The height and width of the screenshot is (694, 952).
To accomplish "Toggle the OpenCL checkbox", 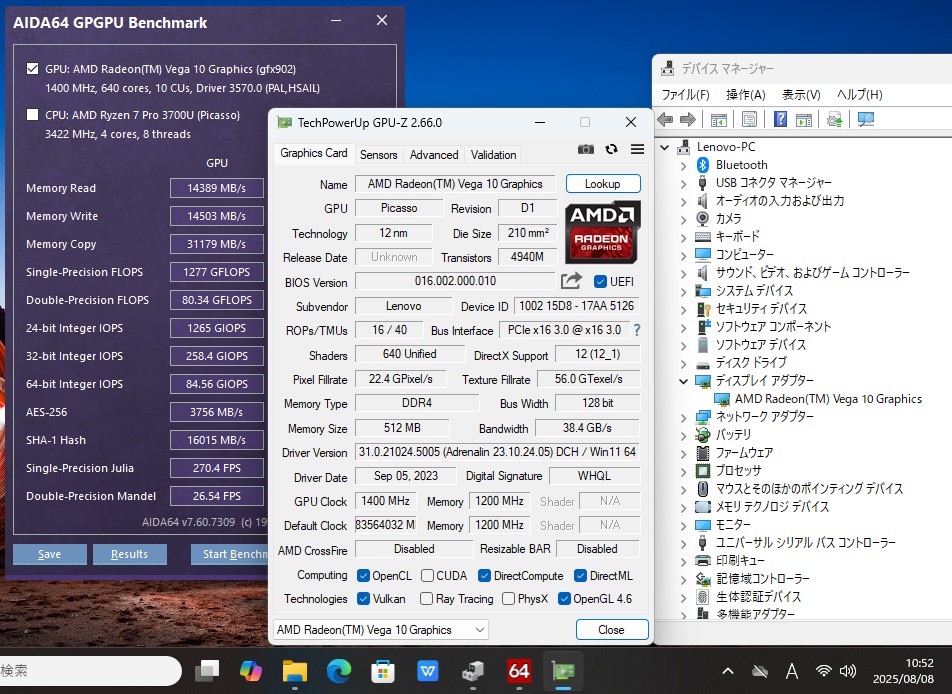I will pos(364,576).
